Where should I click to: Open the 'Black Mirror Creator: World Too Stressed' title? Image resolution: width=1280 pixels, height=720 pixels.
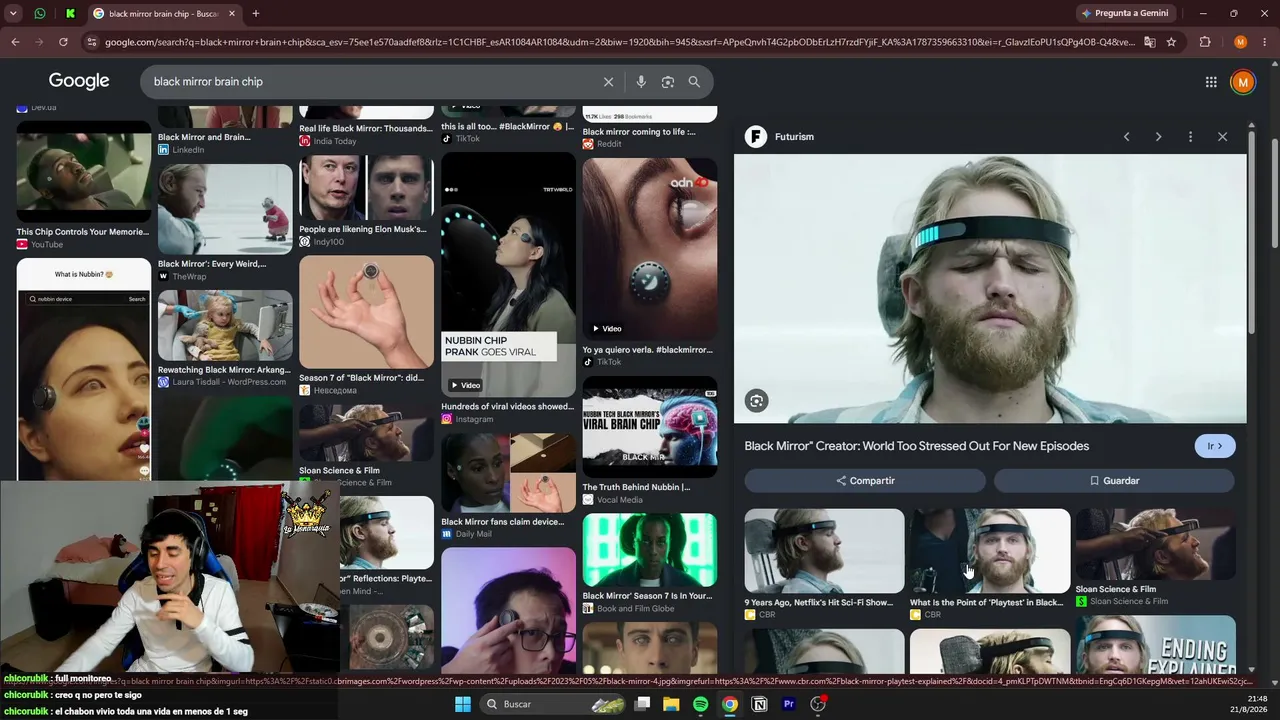coord(917,446)
